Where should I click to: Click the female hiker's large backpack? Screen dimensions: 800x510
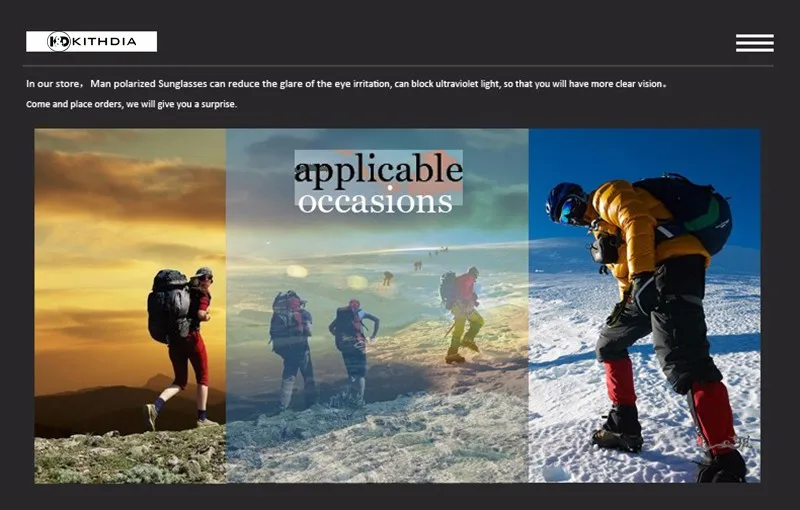click(x=168, y=306)
